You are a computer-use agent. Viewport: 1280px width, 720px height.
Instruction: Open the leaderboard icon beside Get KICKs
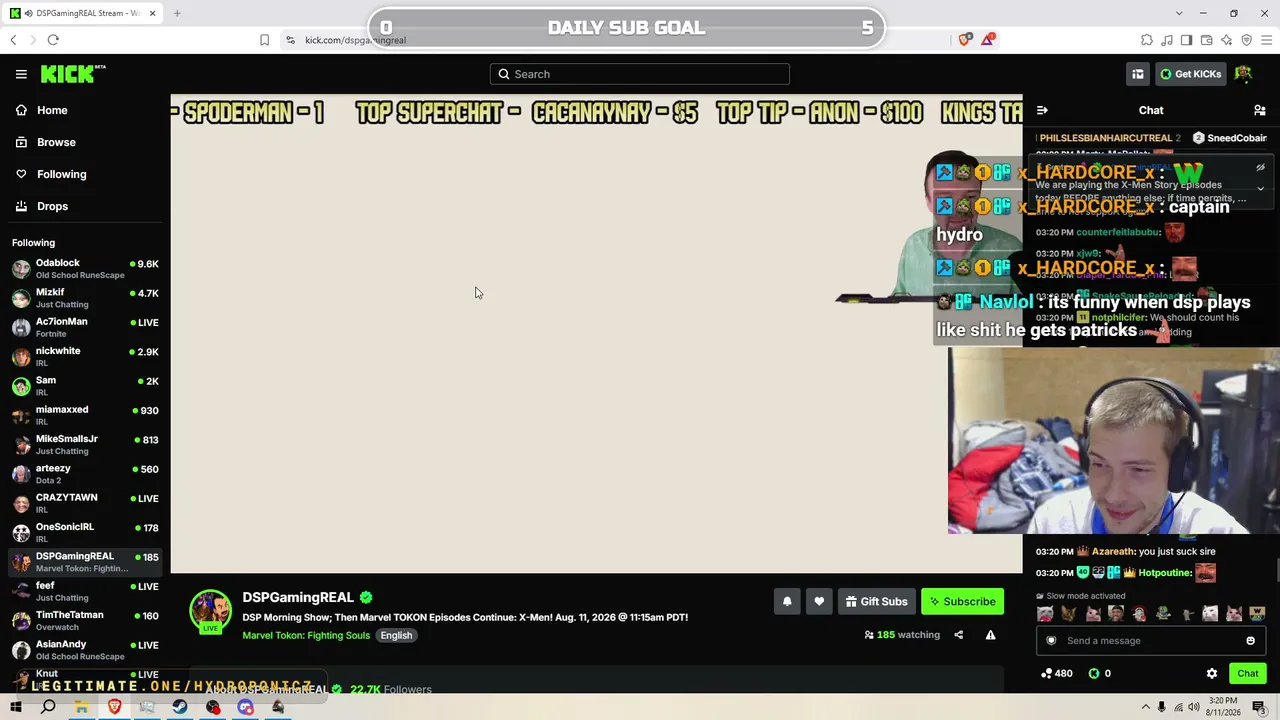[x=1138, y=74]
